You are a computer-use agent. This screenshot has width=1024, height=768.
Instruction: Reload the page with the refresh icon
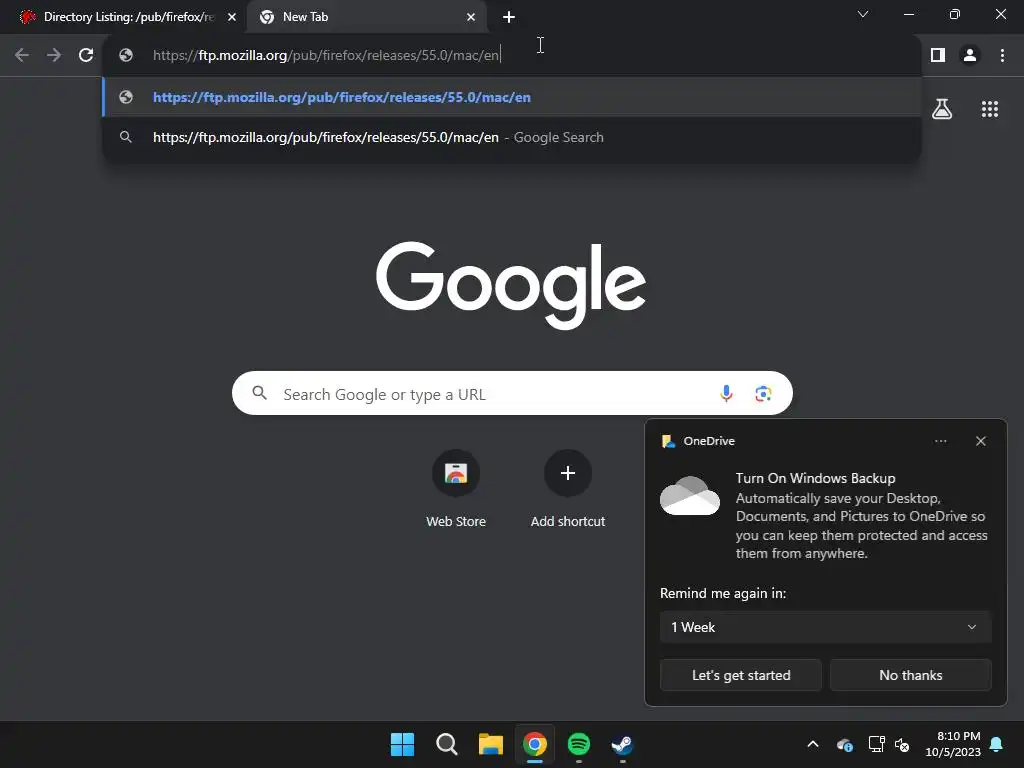point(86,55)
